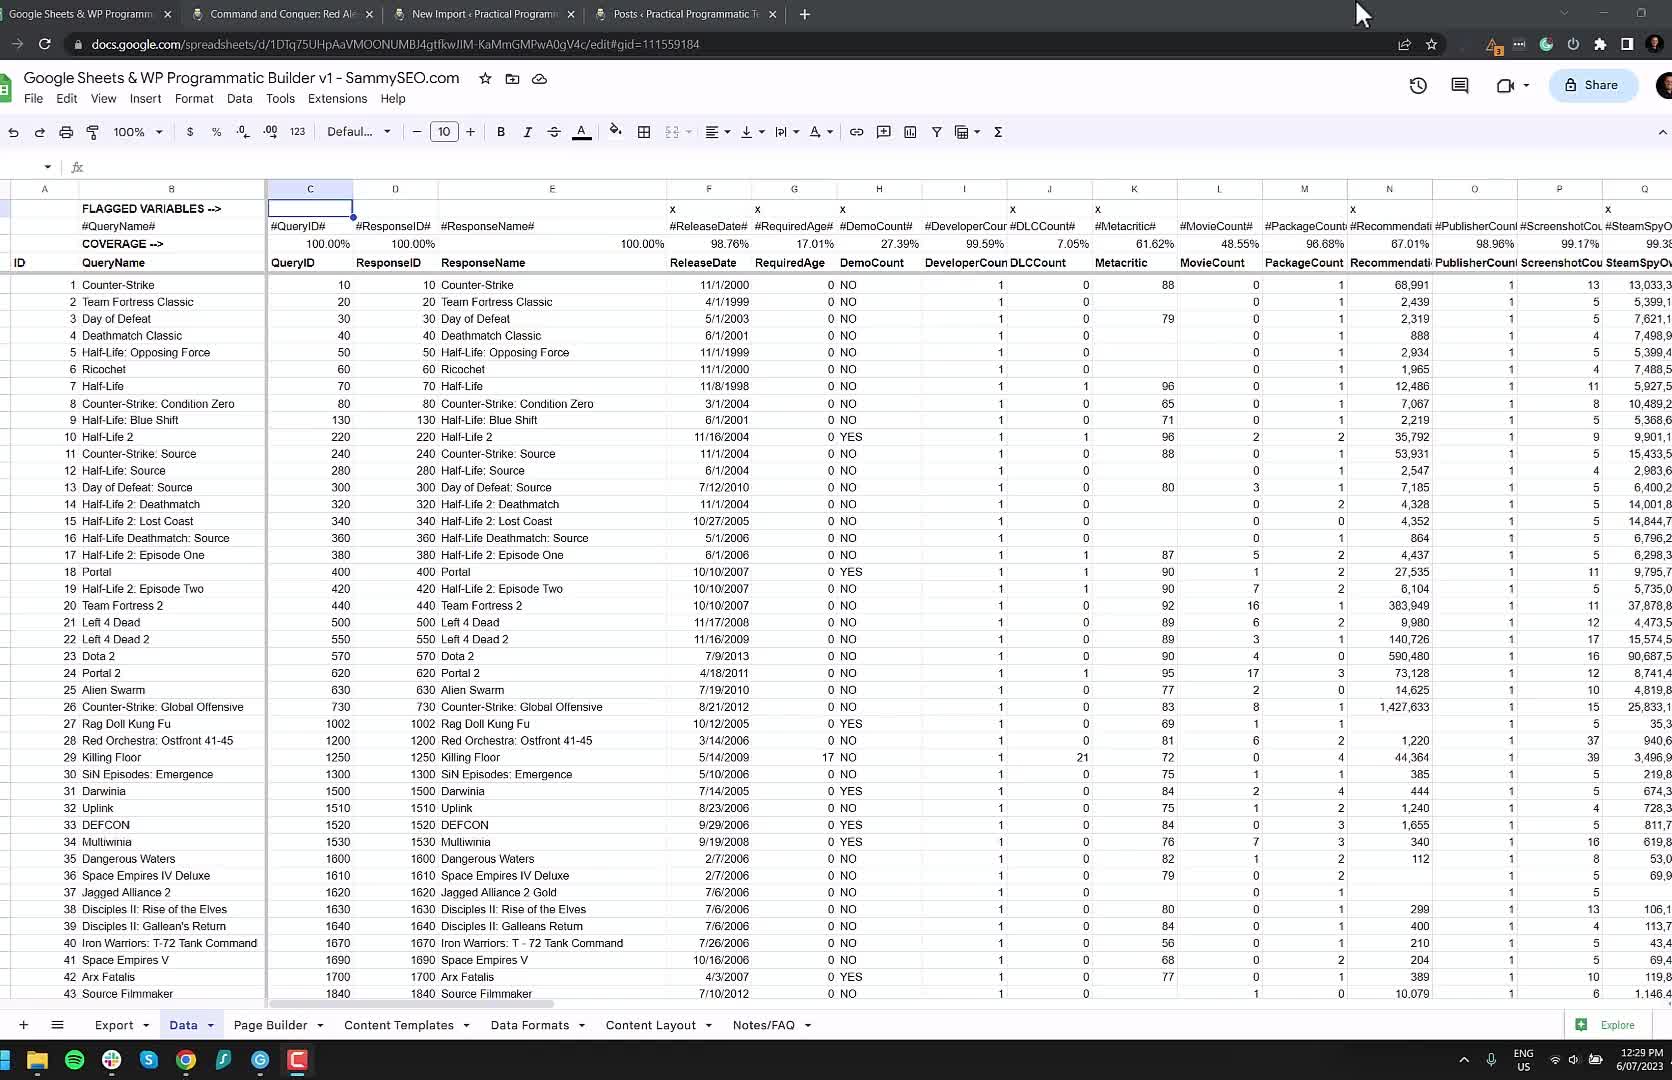Open the Functions sigma menu

coord(998,132)
